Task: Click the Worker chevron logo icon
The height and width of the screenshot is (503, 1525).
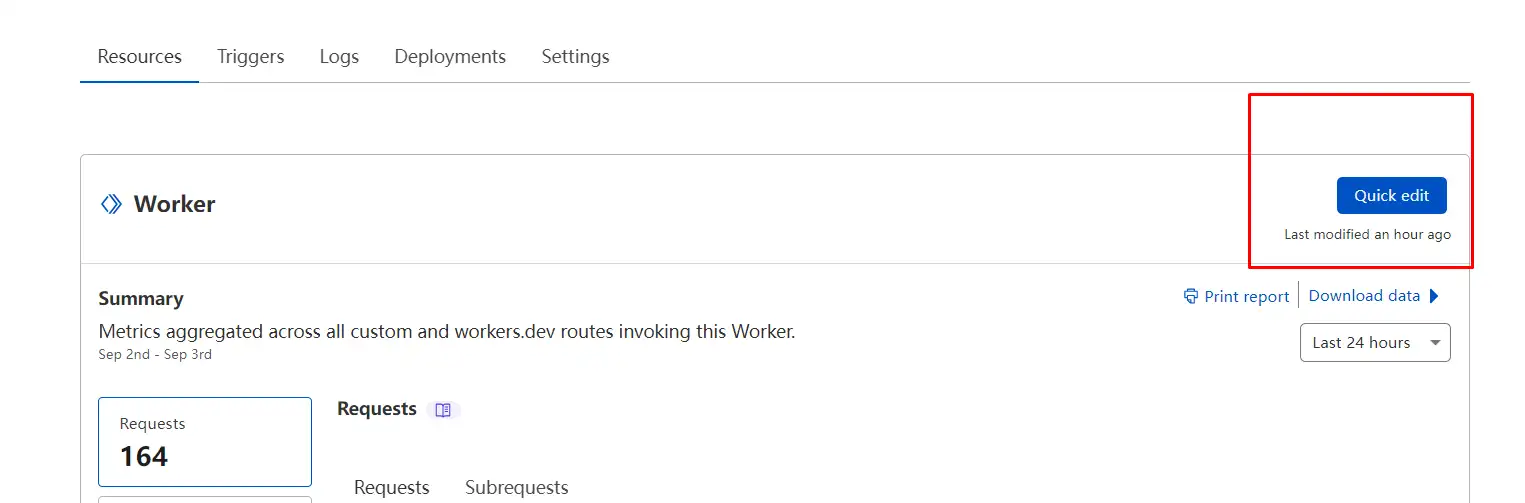Action: 111,204
